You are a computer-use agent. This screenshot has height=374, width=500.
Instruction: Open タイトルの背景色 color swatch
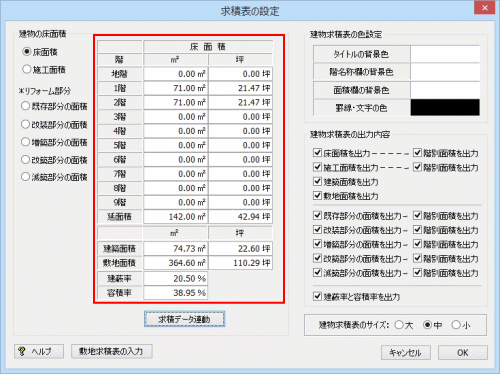coord(445,54)
